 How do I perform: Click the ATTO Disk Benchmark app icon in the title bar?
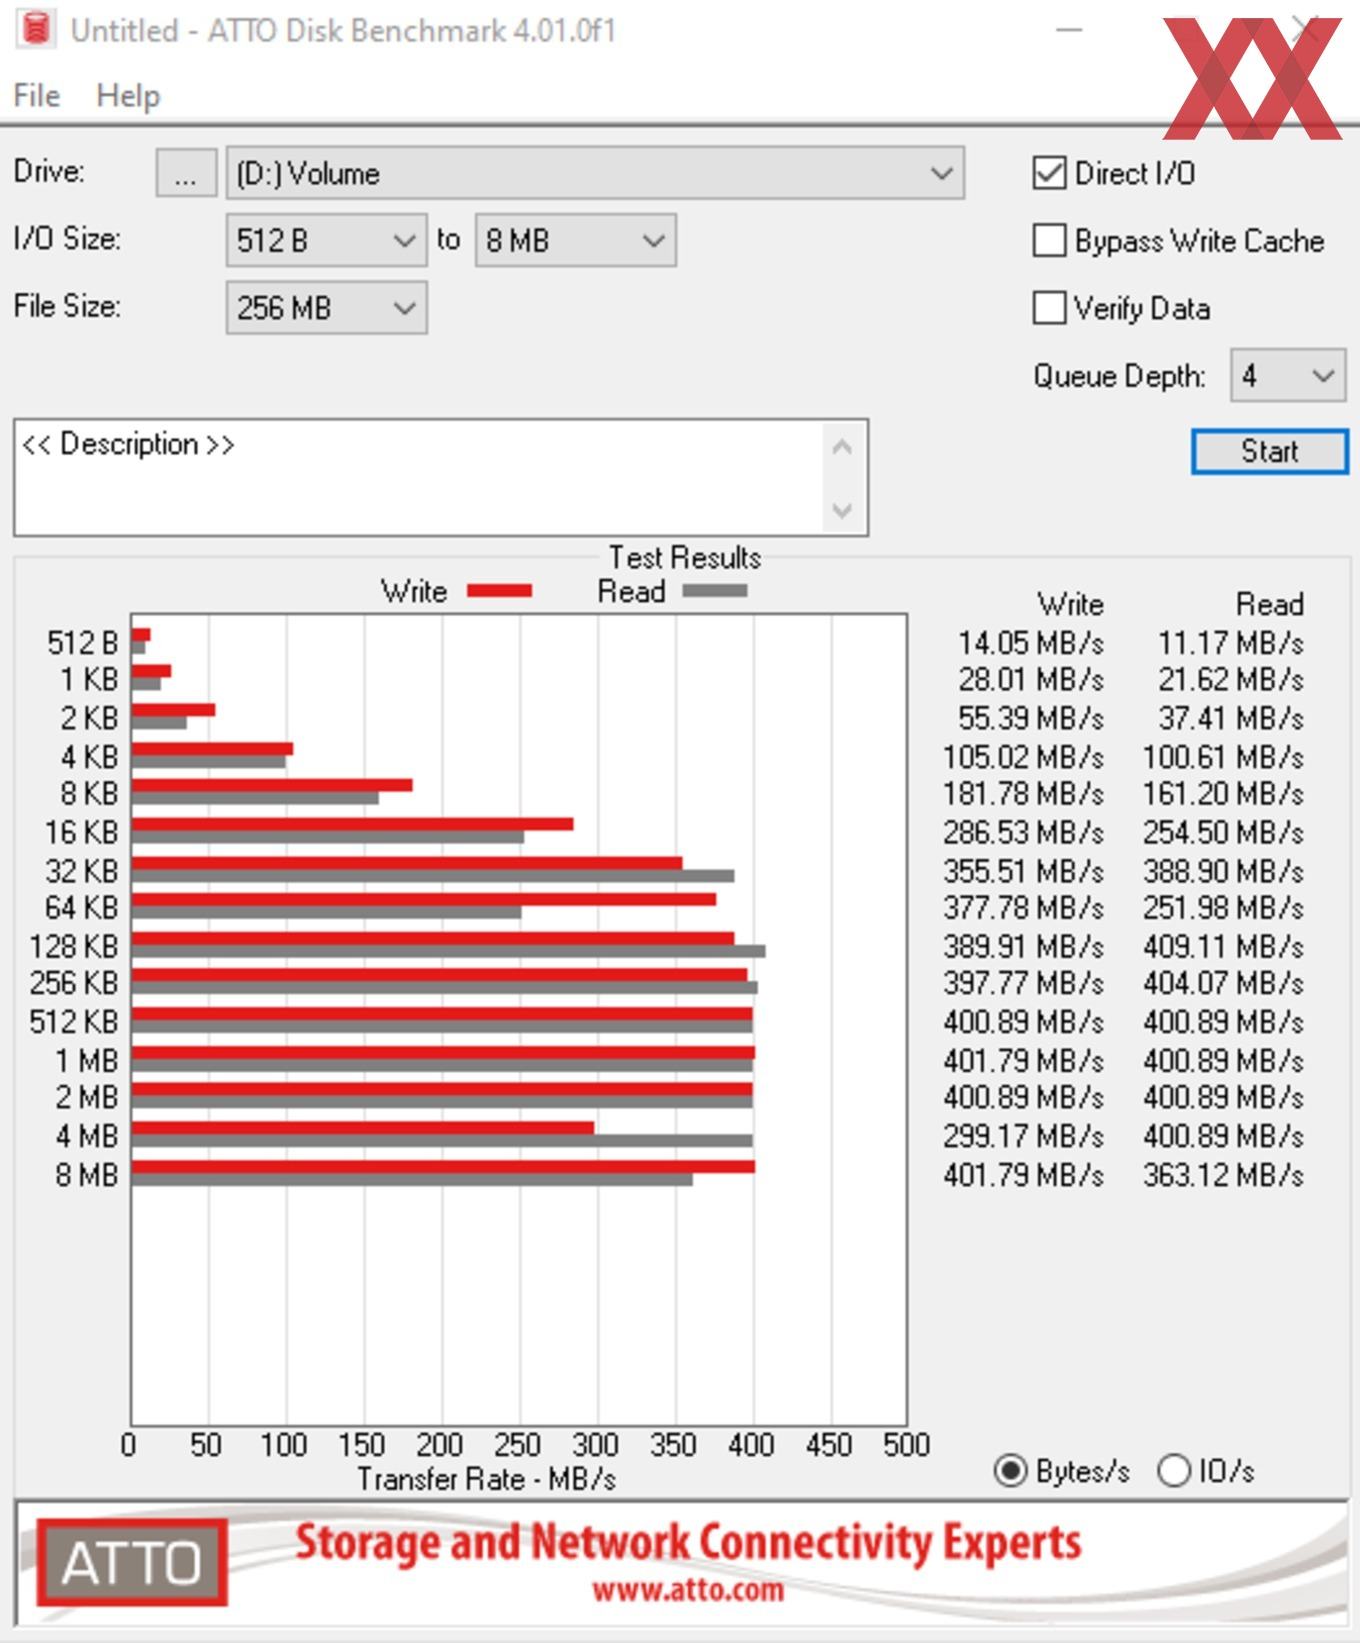pyautogui.click(x=37, y=29)
